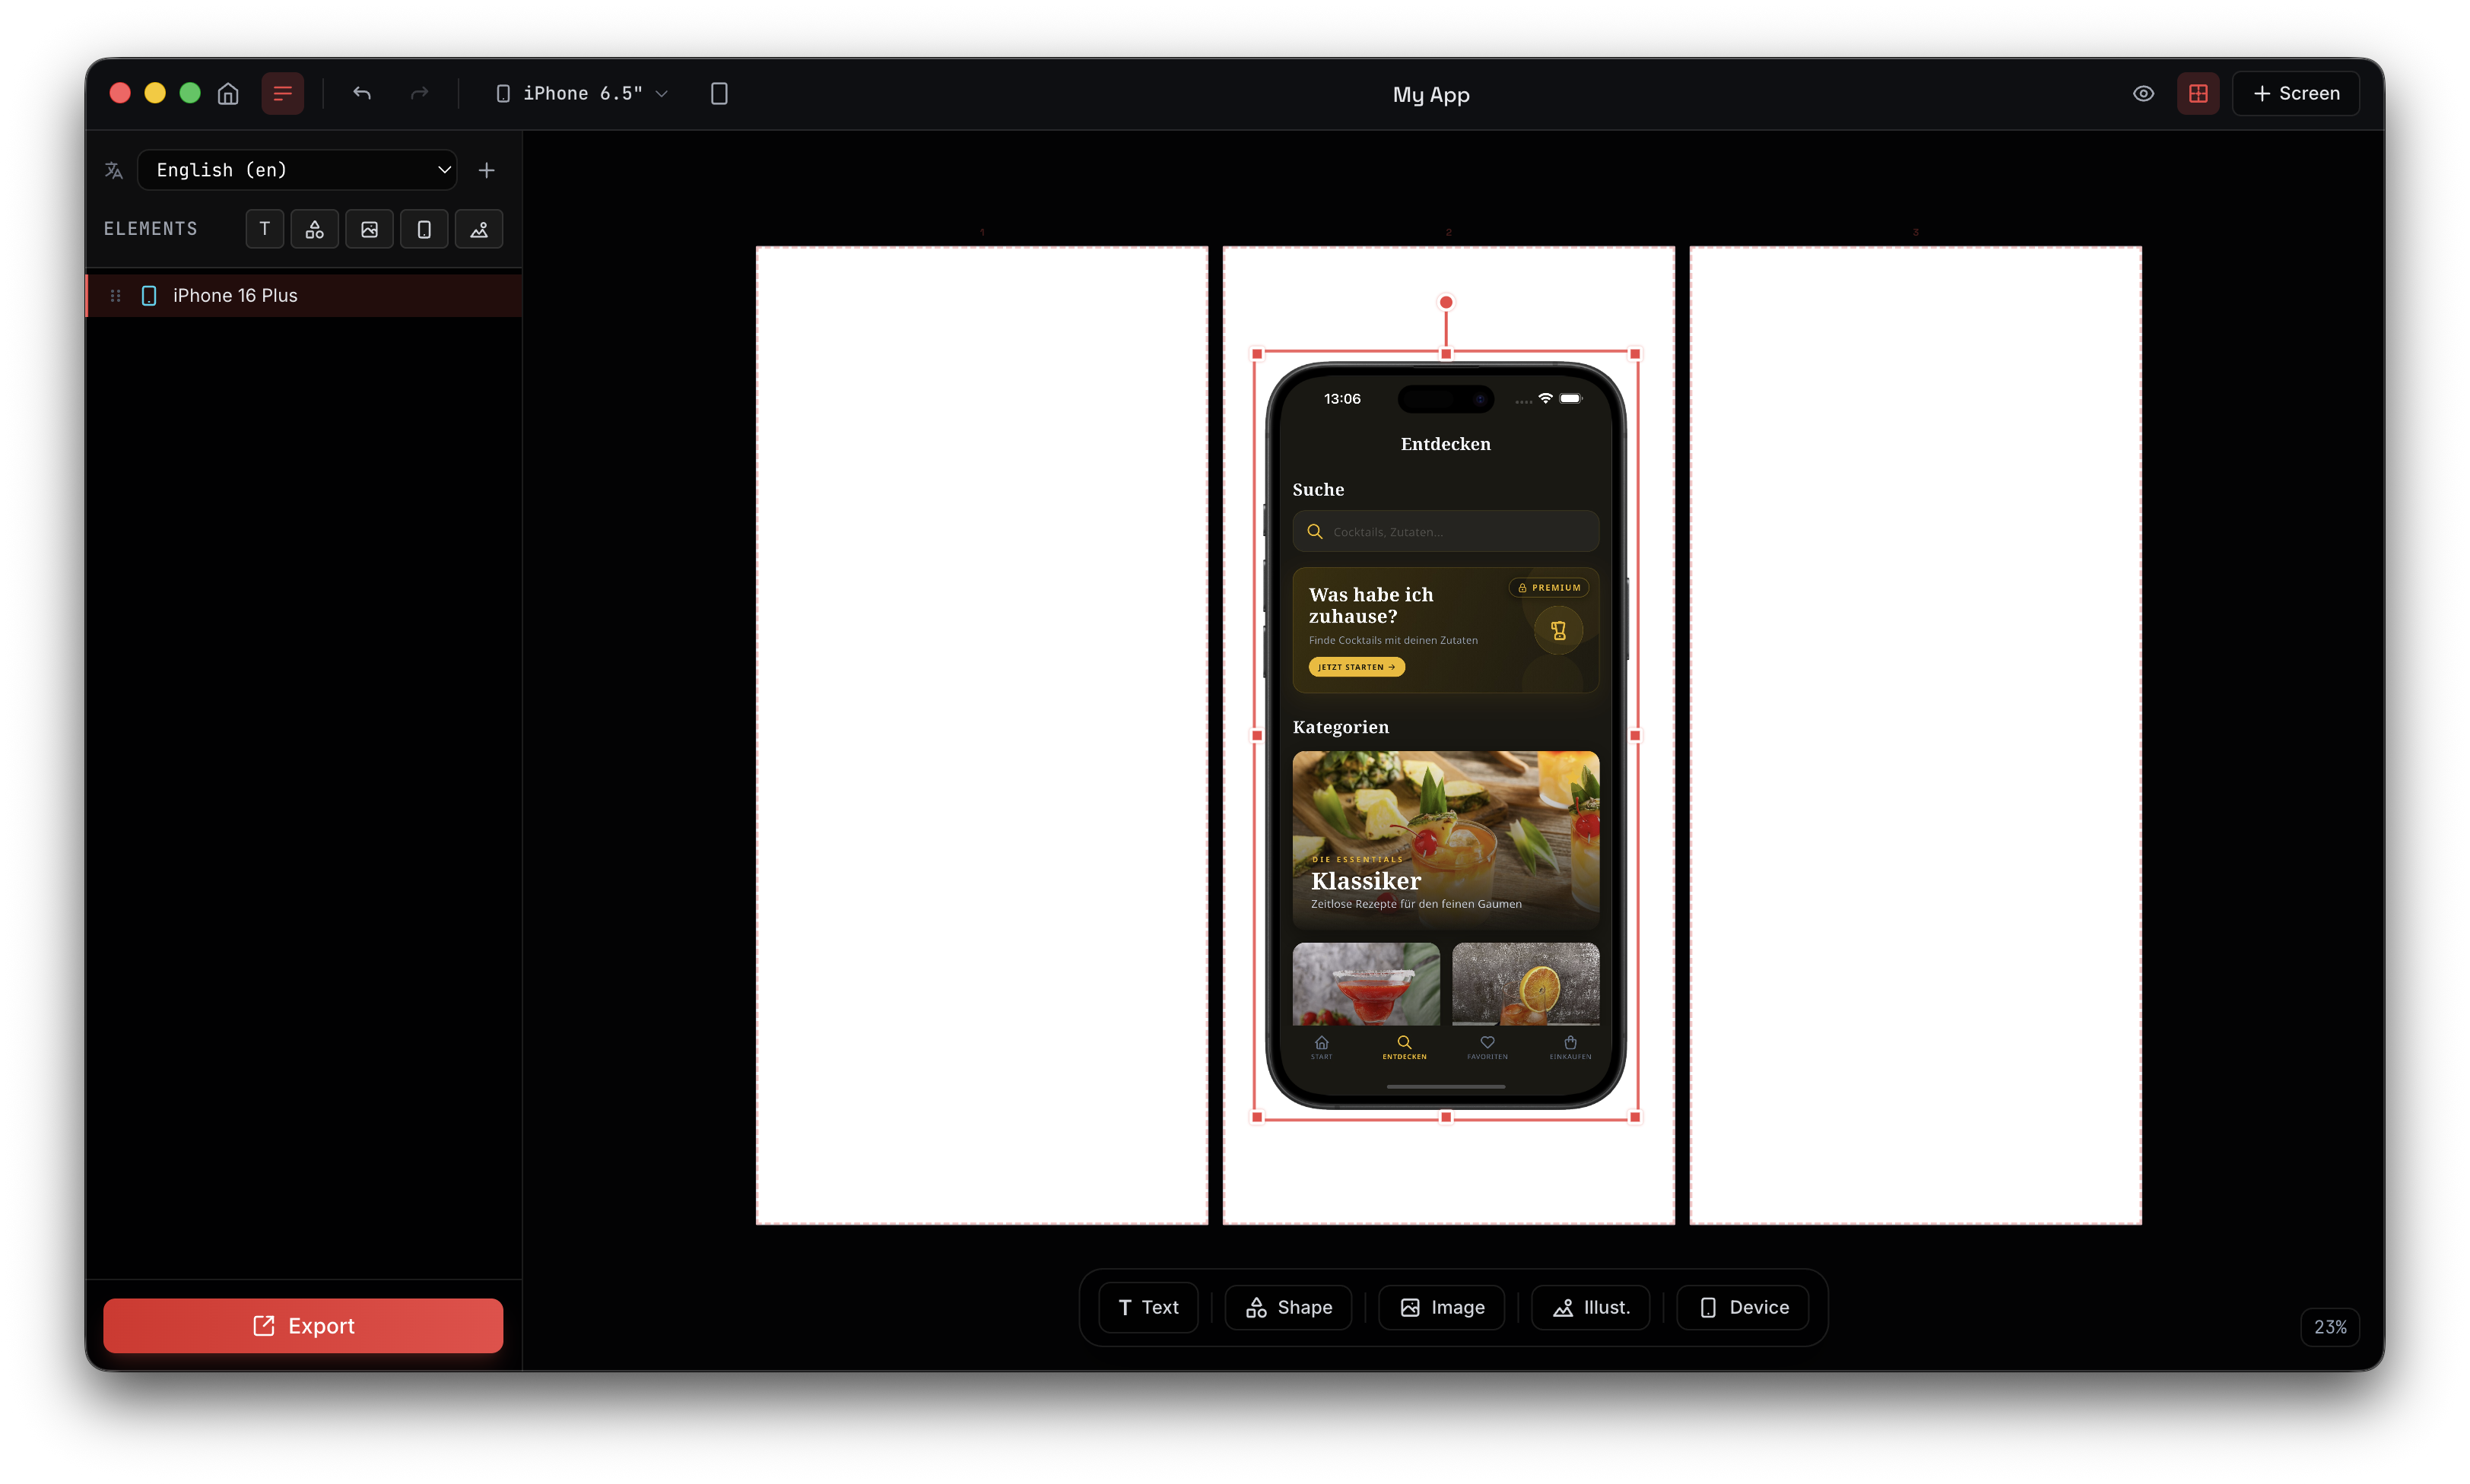Select the Text element tool in the sidebar
This screenshot has height=1484, width=2470.
(264, 229)
